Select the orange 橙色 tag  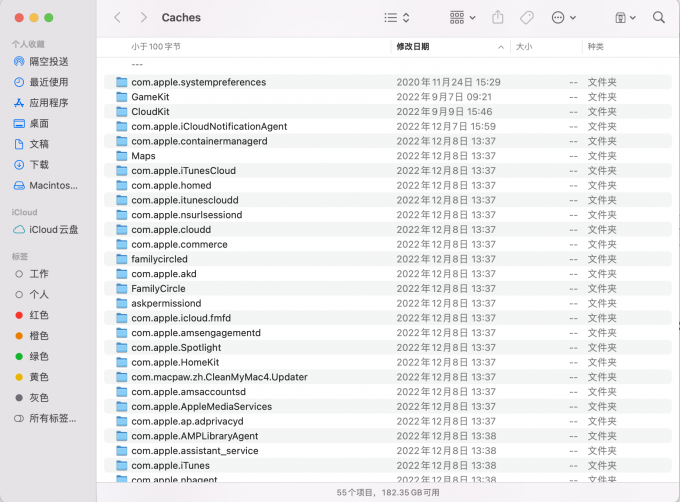tap(31, 336)
